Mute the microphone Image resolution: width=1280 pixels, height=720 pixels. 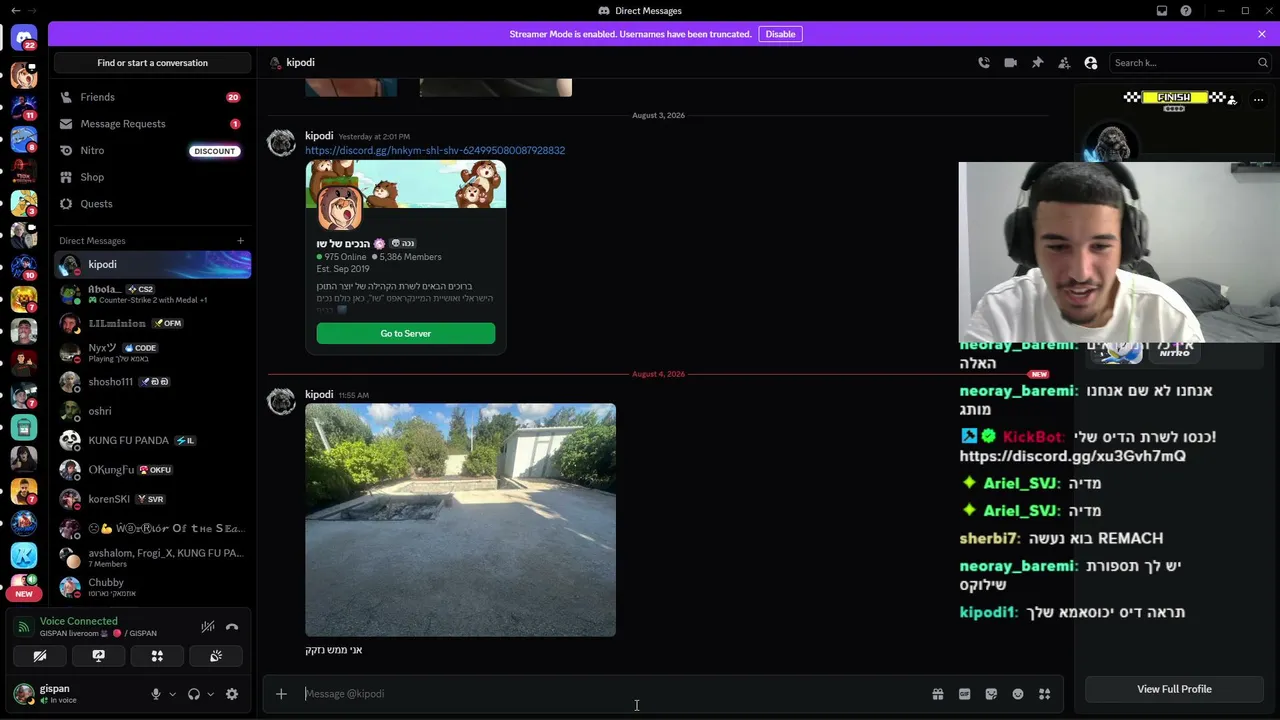tap(156, 694)
